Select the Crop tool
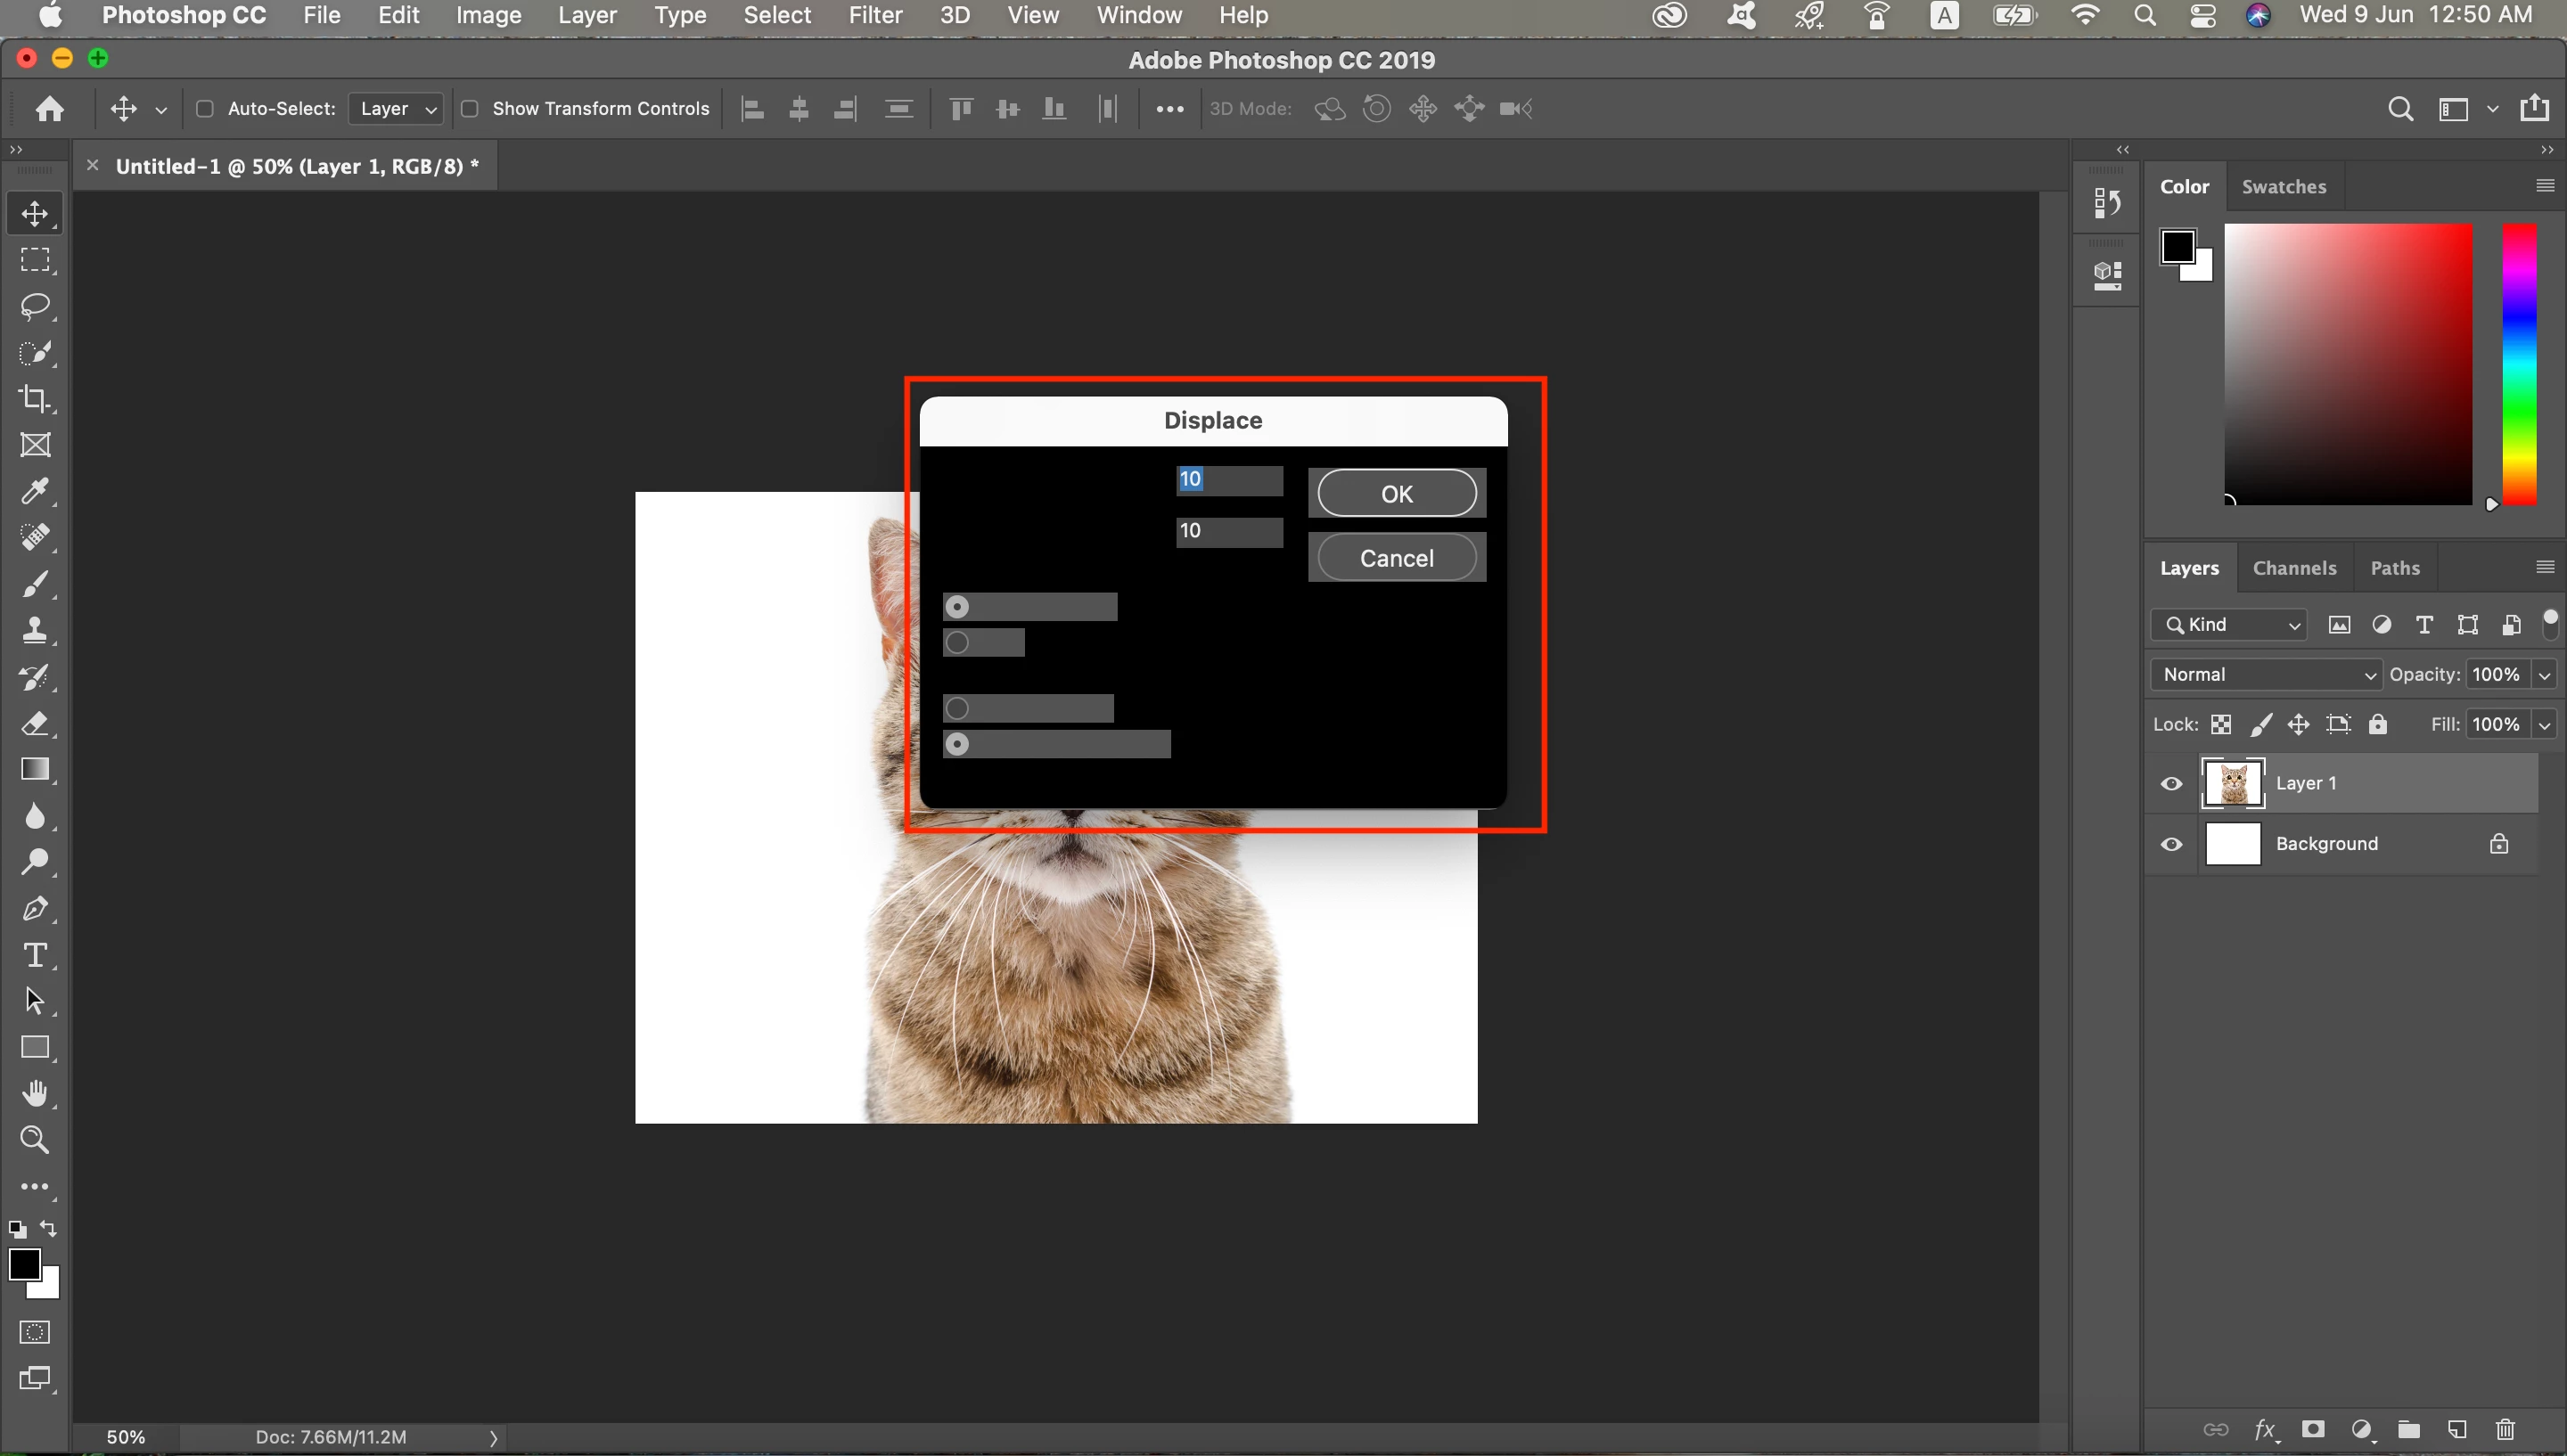 [35, 398]
